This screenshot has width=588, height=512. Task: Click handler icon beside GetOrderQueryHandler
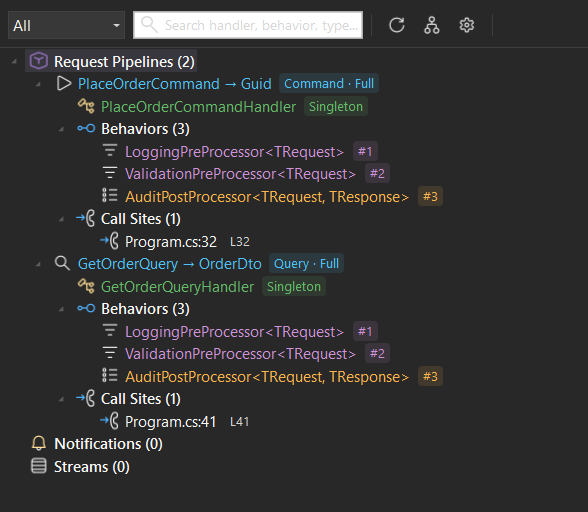click(x=86, y=286)
